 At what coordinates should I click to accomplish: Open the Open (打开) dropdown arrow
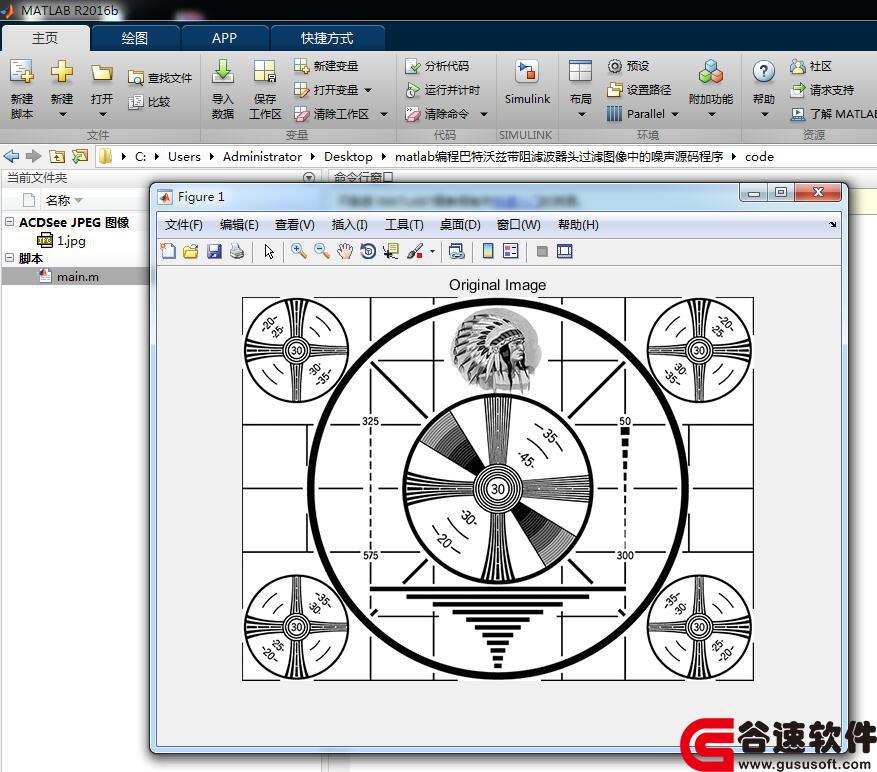click(x=102, y=114)
